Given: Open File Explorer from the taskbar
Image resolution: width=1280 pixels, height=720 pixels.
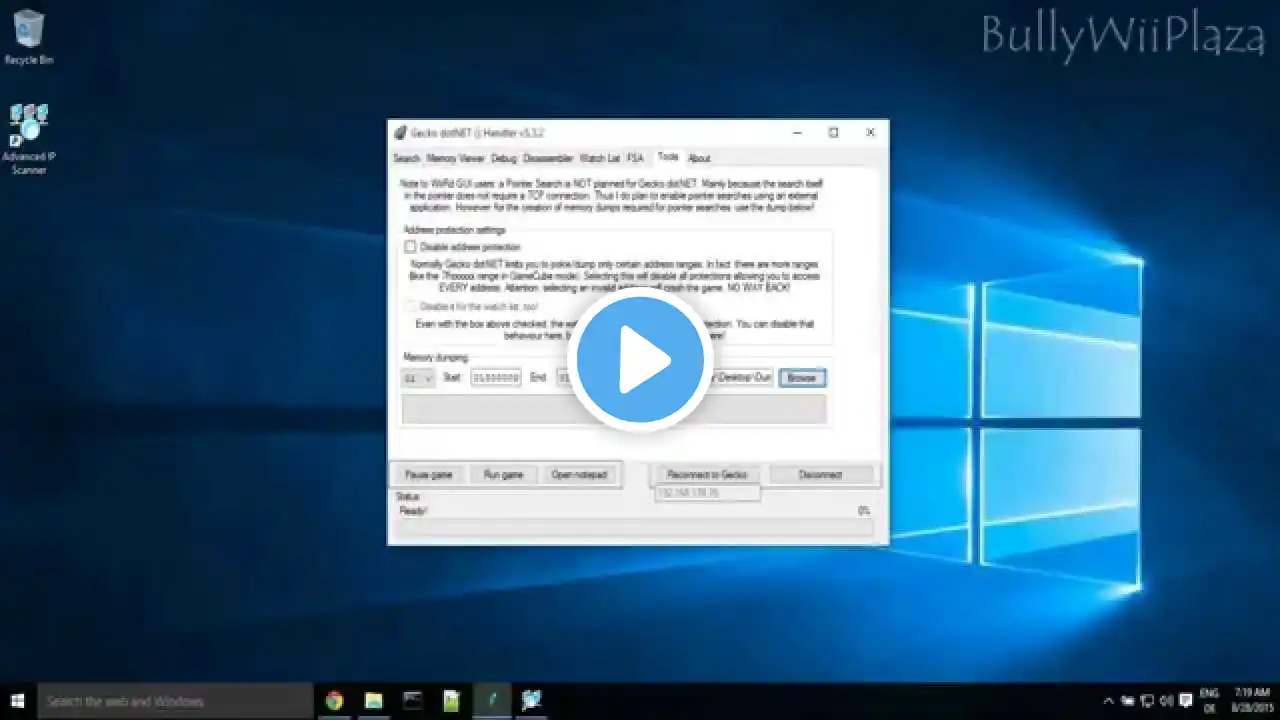Looking at the screenshot, I should [373, 701].
